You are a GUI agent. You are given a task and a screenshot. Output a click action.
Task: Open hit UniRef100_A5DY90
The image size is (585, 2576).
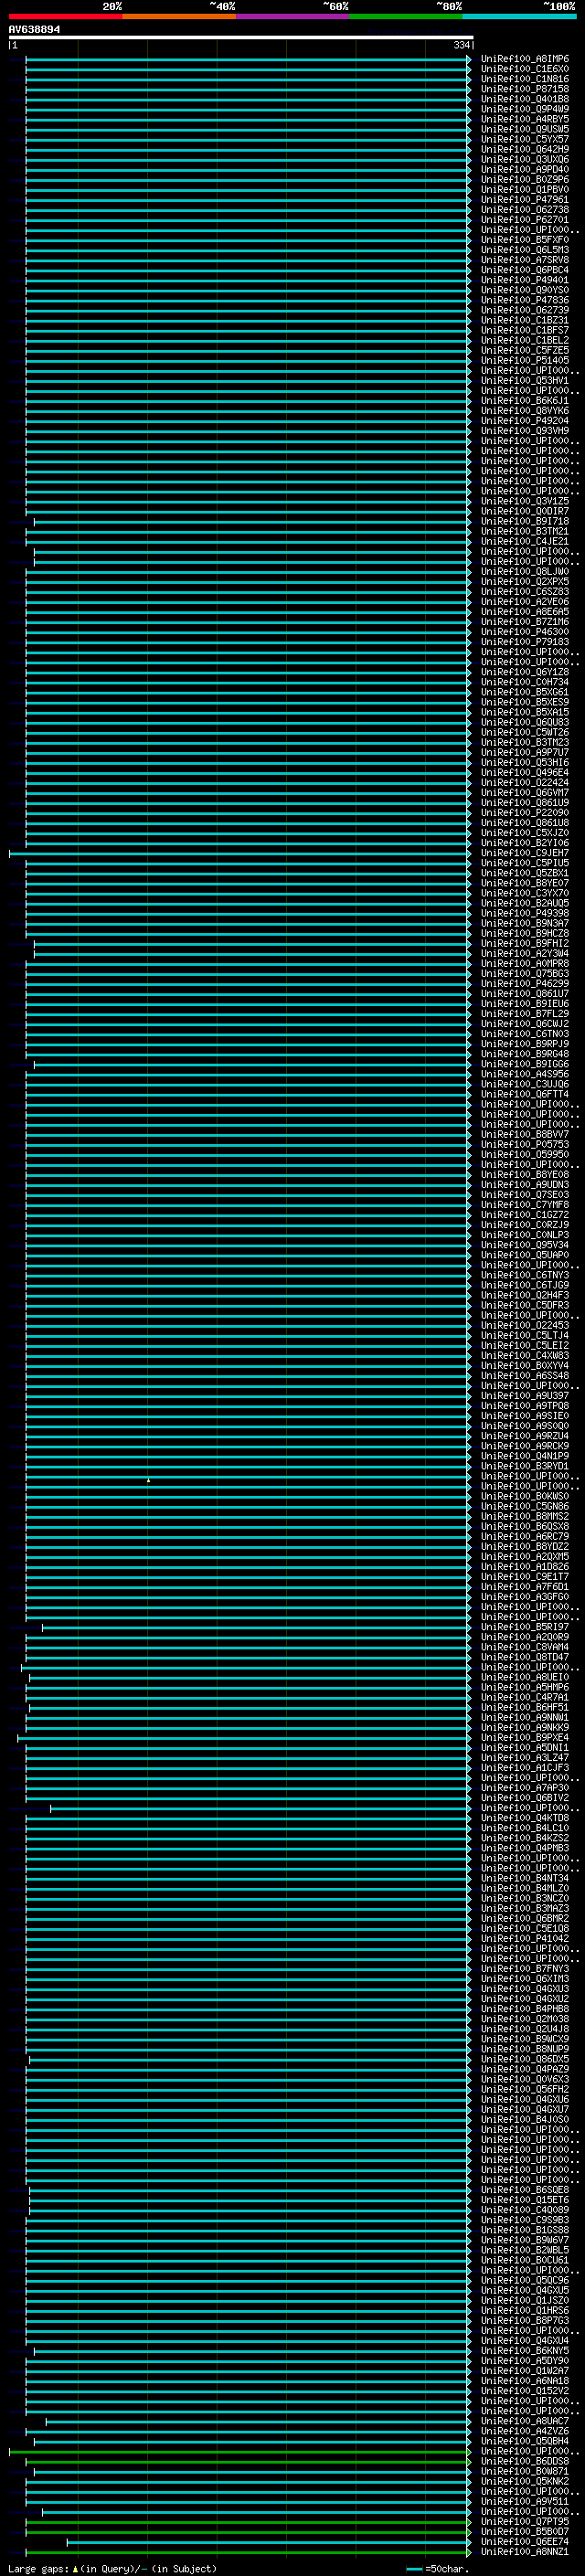click(x=524, y=2361)
